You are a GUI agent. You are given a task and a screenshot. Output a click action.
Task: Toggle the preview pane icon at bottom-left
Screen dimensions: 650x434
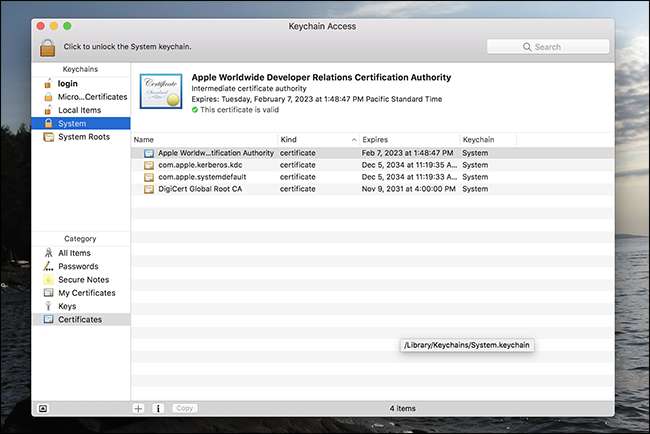pos(42,408)
